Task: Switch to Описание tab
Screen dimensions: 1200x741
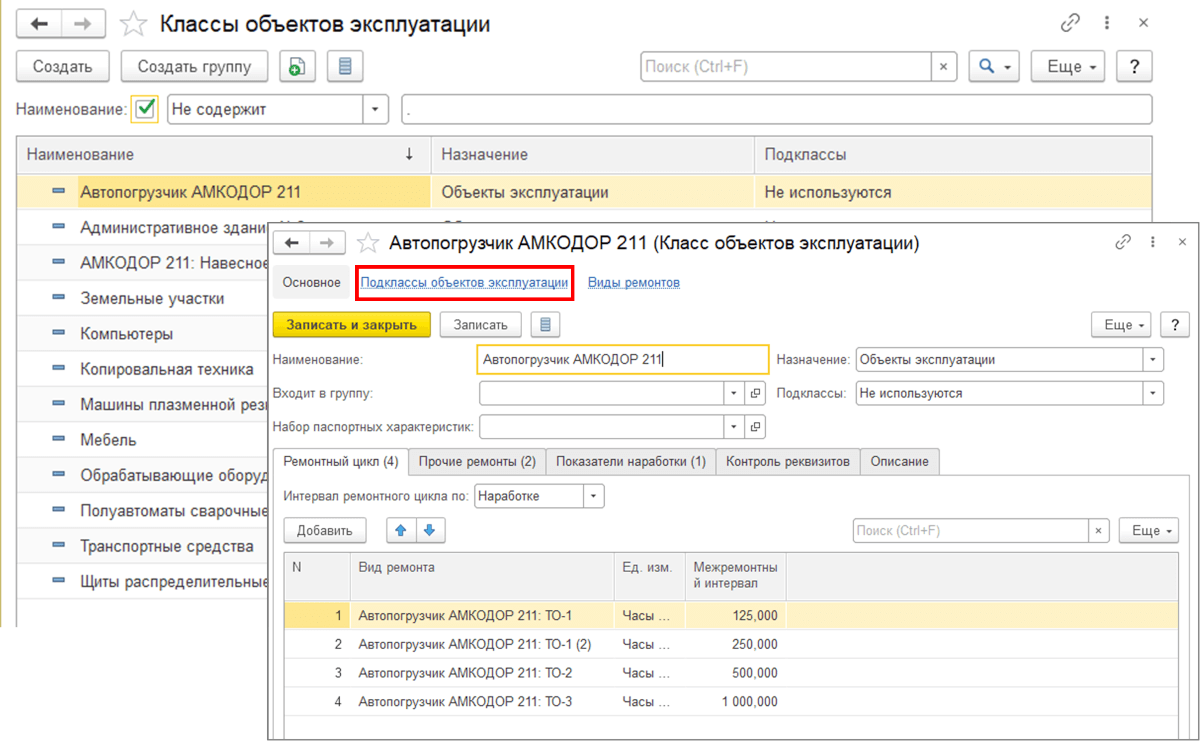Action: [899, 462]
